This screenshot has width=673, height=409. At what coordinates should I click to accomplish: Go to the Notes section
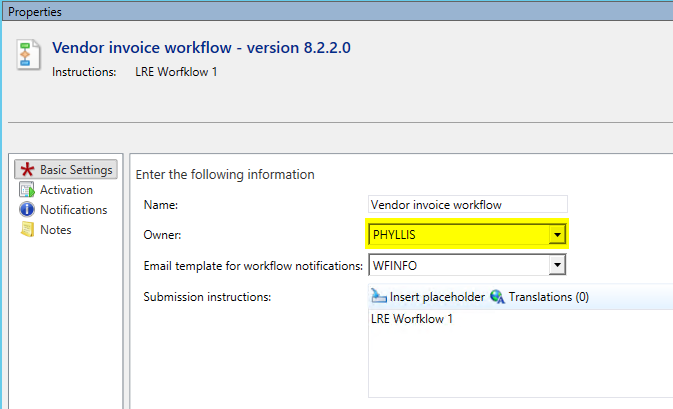click(x=55, y=230)
